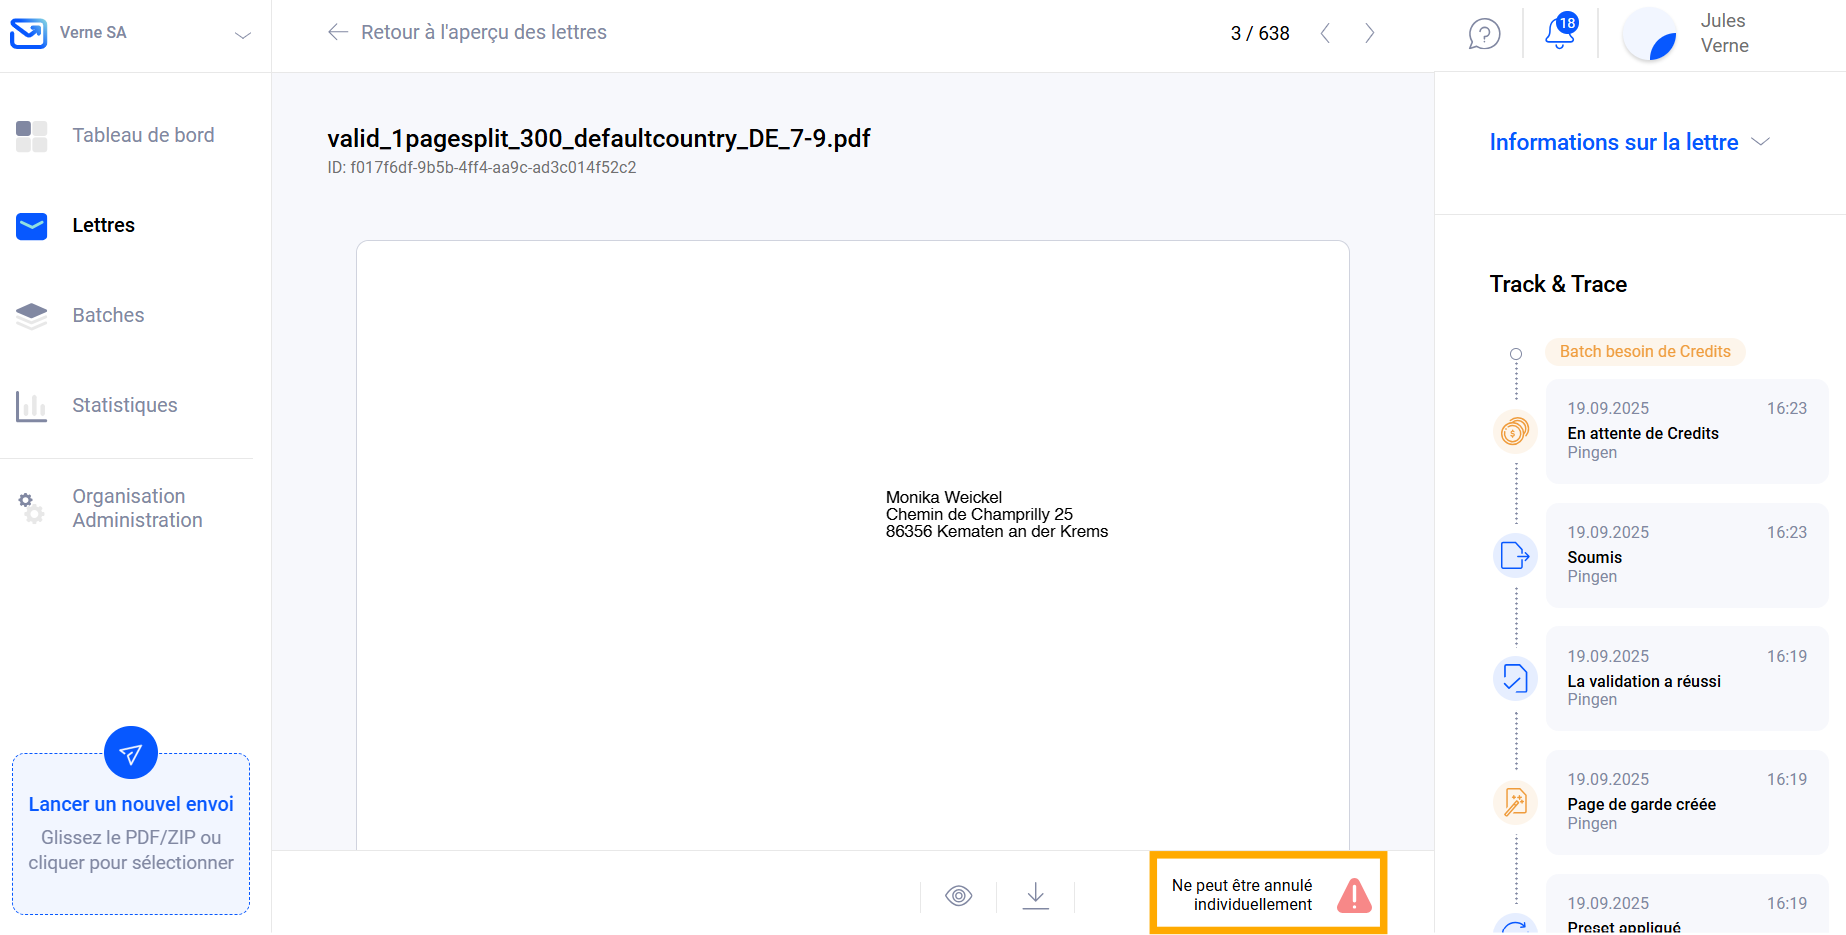
Task: Expand the Verne SA organisation dropdown
Action: (x=242, y=35)
